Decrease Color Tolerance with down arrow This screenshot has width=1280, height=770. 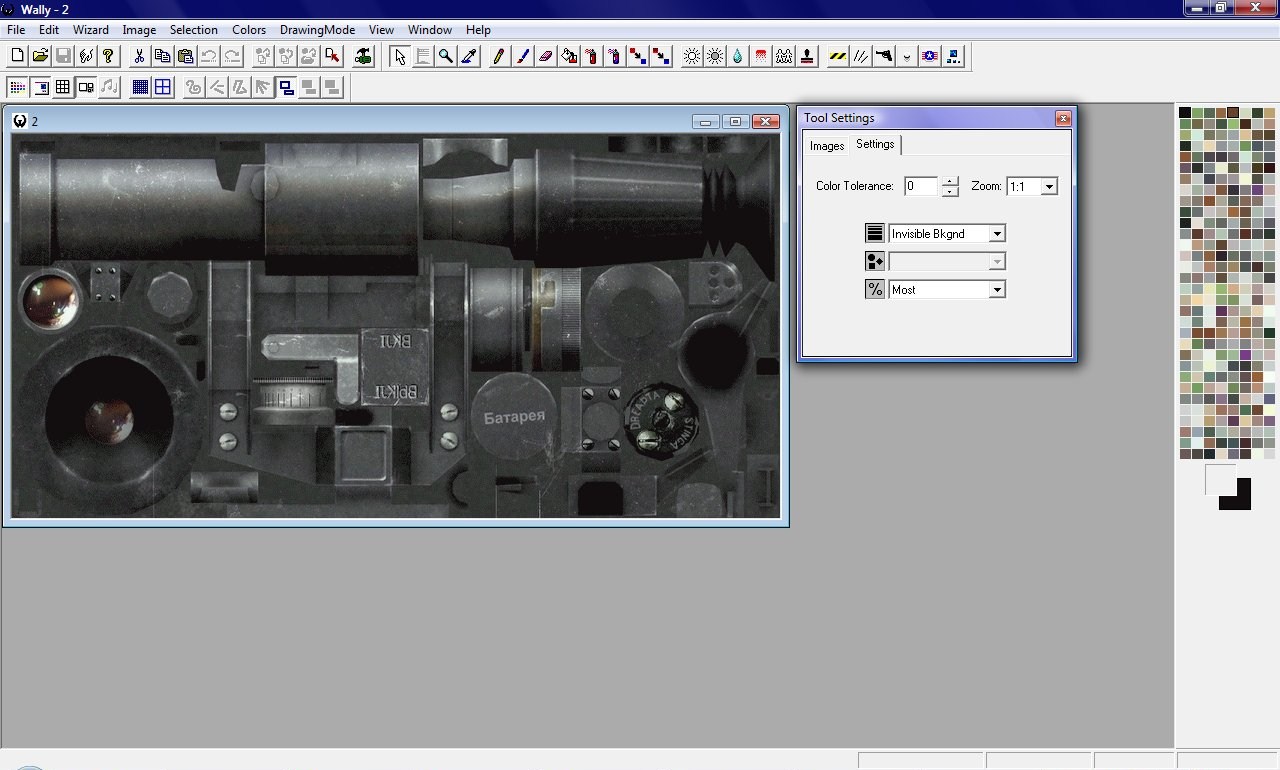(x=950, y=191)
